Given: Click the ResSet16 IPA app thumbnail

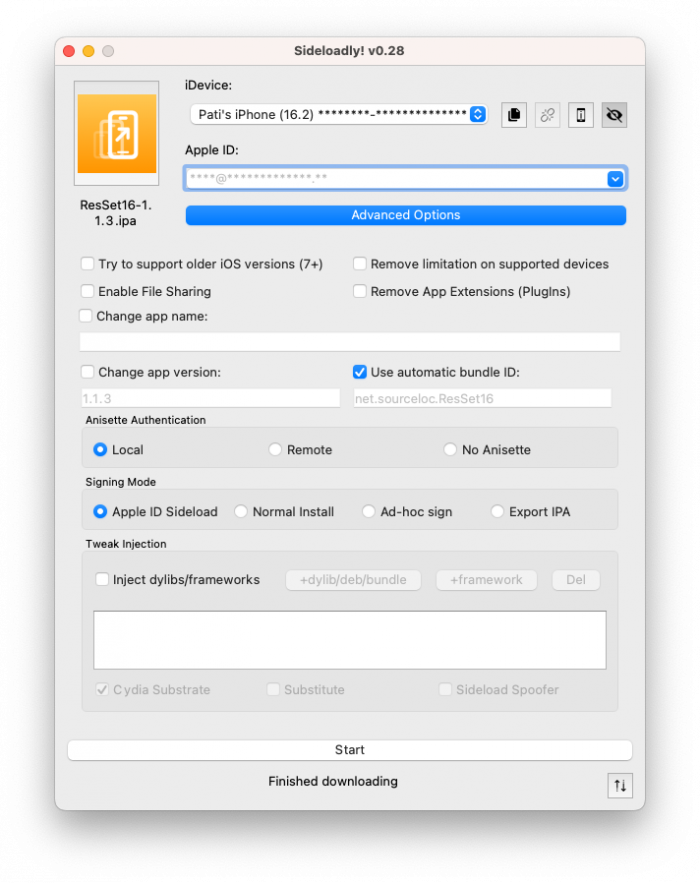Looking at the screenshot, I should [x=117, y=133].
